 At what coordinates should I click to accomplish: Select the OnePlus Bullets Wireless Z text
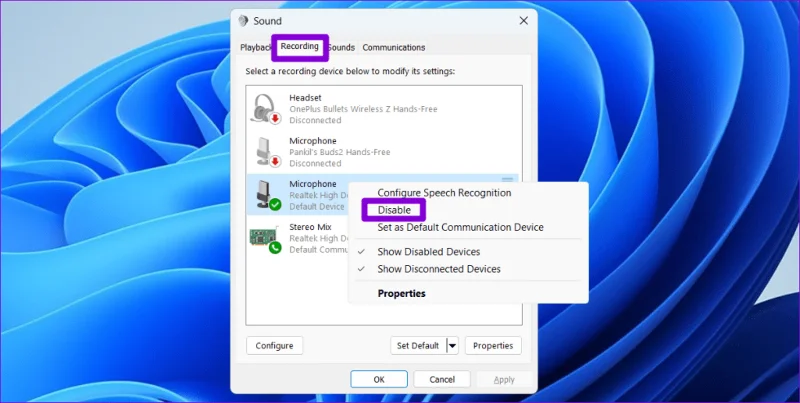click(363, 109)
